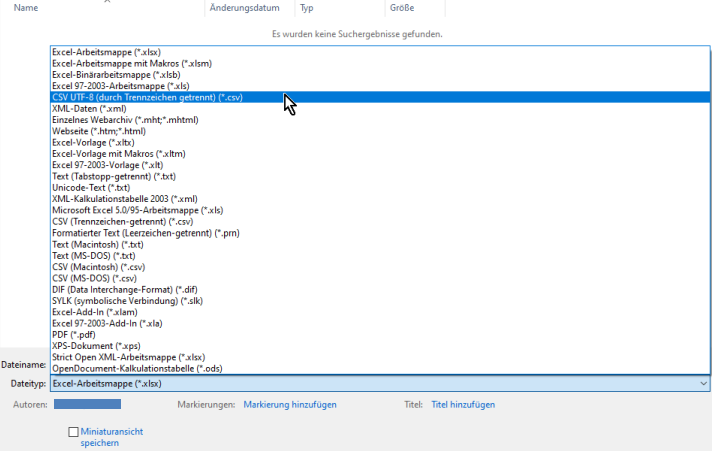Image resolution: width=713 pixels, height=451 pixels.
Task: Choose Unicode-Text (*.txt) format
Action: pos(91,187)
